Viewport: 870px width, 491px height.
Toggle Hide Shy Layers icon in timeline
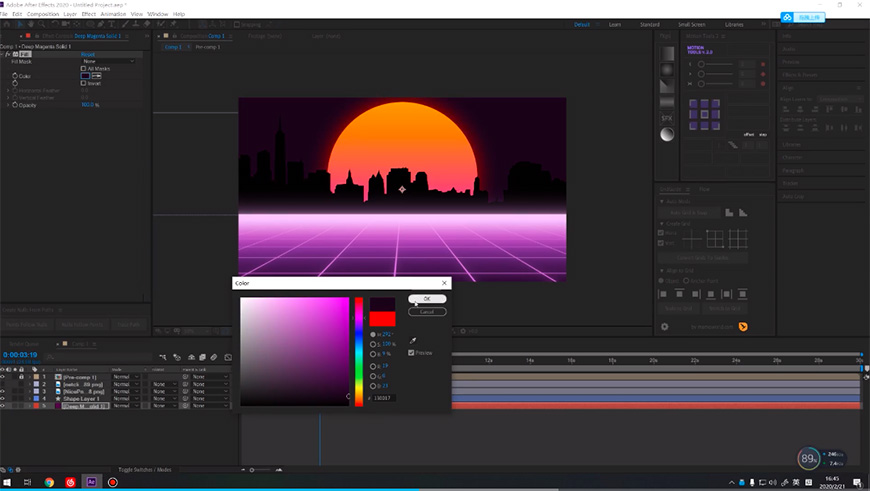pos(191,357)
